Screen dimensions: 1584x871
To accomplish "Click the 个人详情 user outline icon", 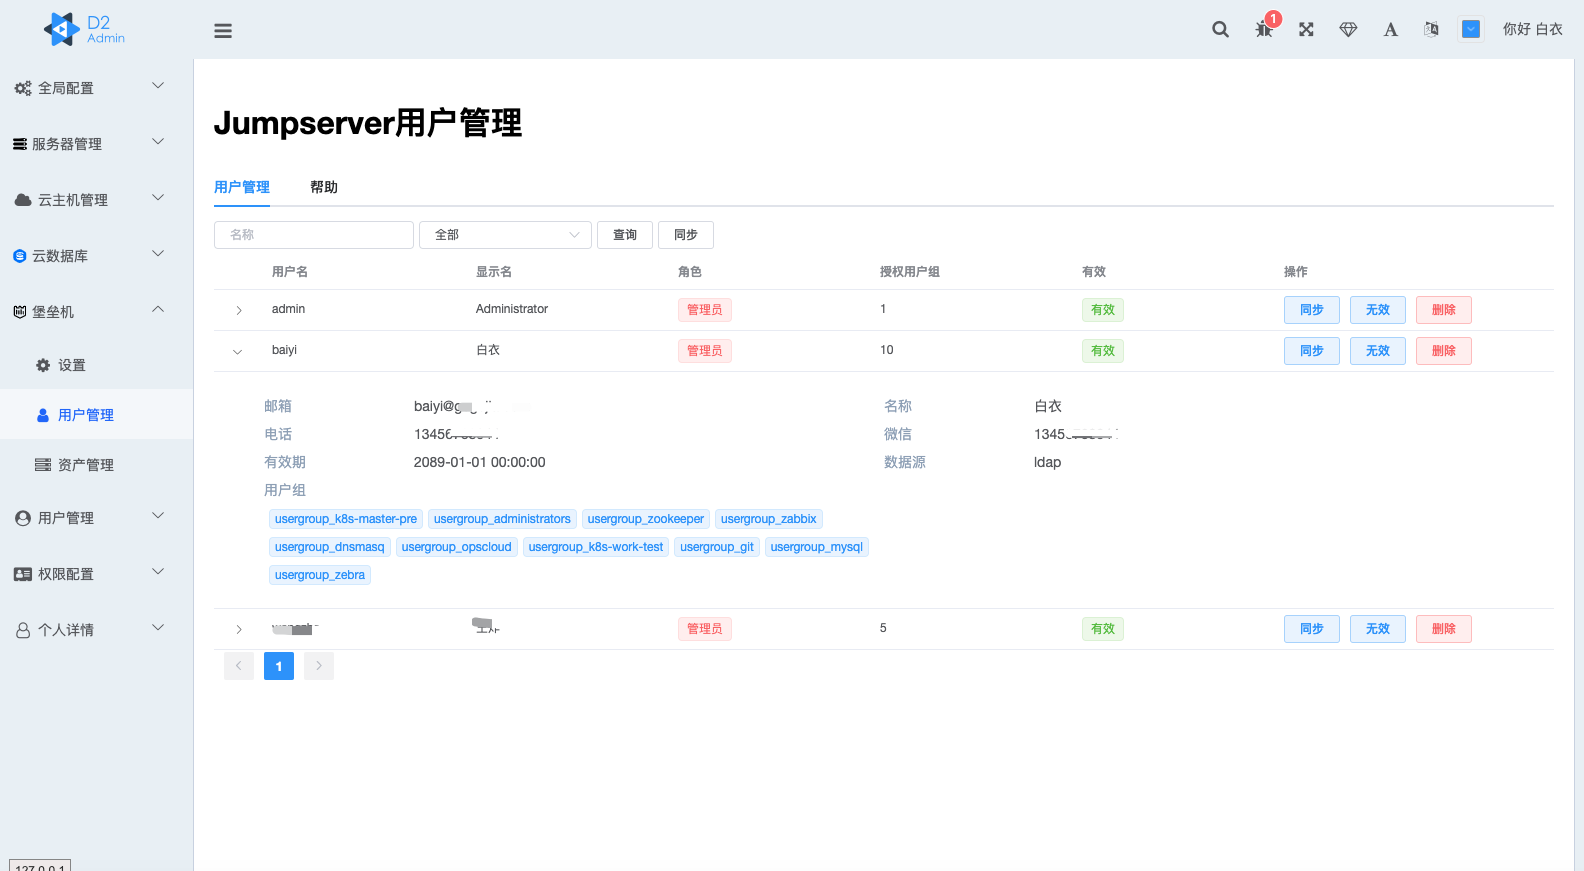I will (23, 630).
